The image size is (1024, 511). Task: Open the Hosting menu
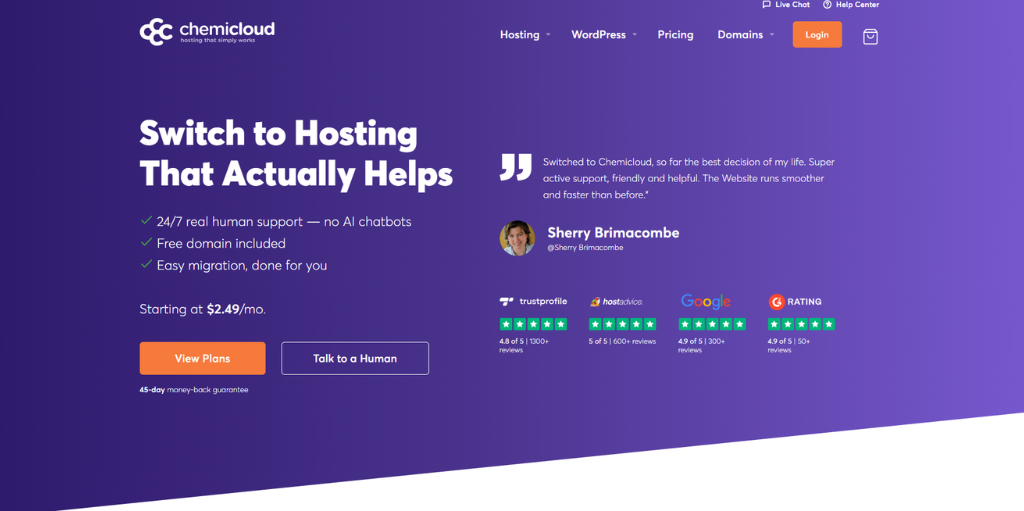click(x=520, y=35)
